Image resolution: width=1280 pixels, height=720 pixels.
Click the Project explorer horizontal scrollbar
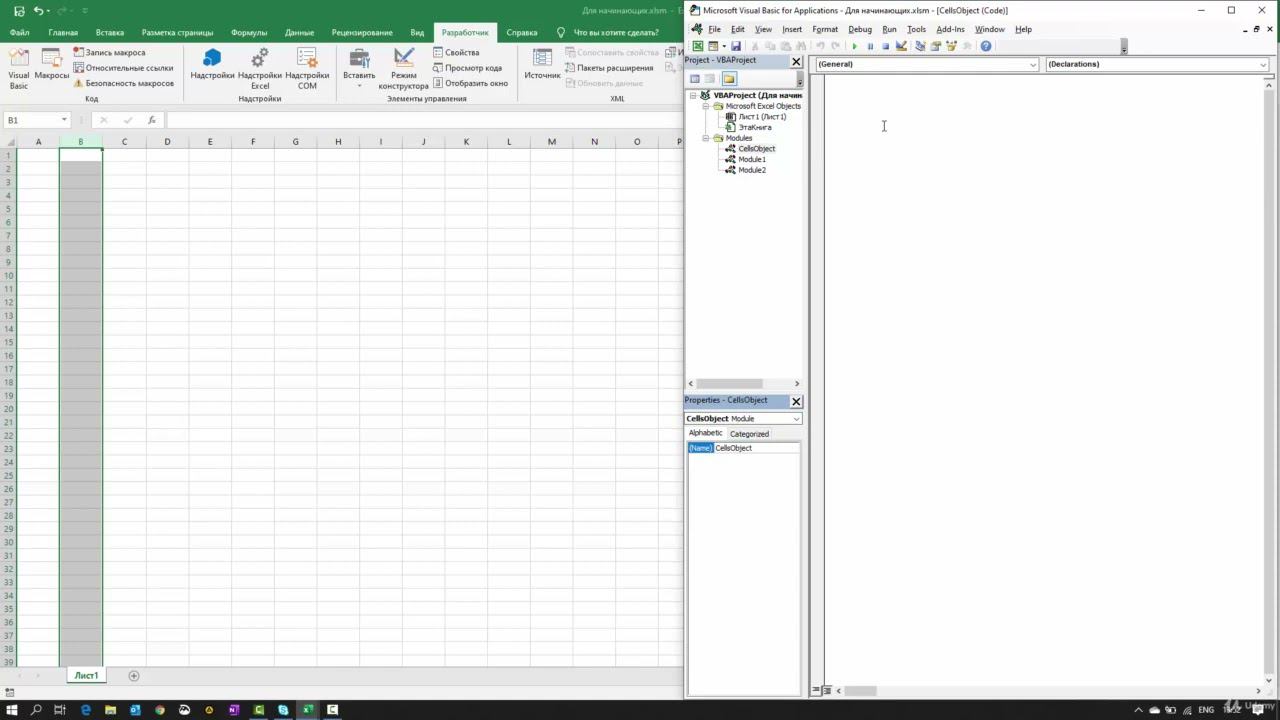click(x=729, y=384)
